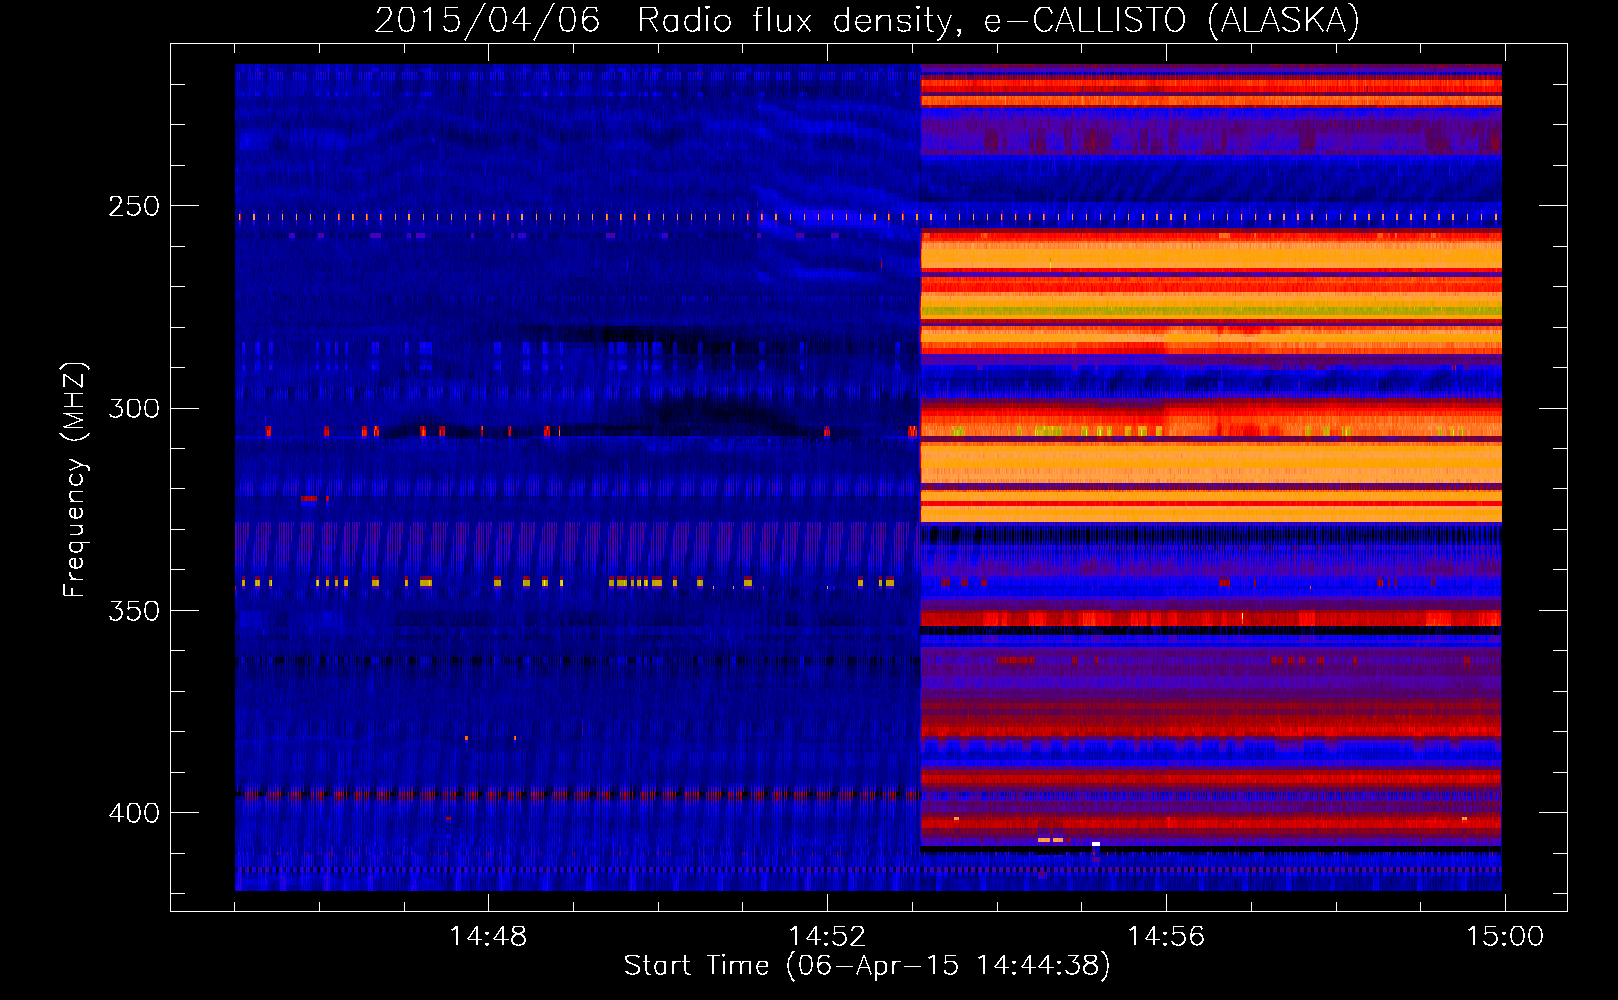Viewport: 1618px width, 1000px height.
Task: Click the 15:00 time tick label
Action: 1505,937
